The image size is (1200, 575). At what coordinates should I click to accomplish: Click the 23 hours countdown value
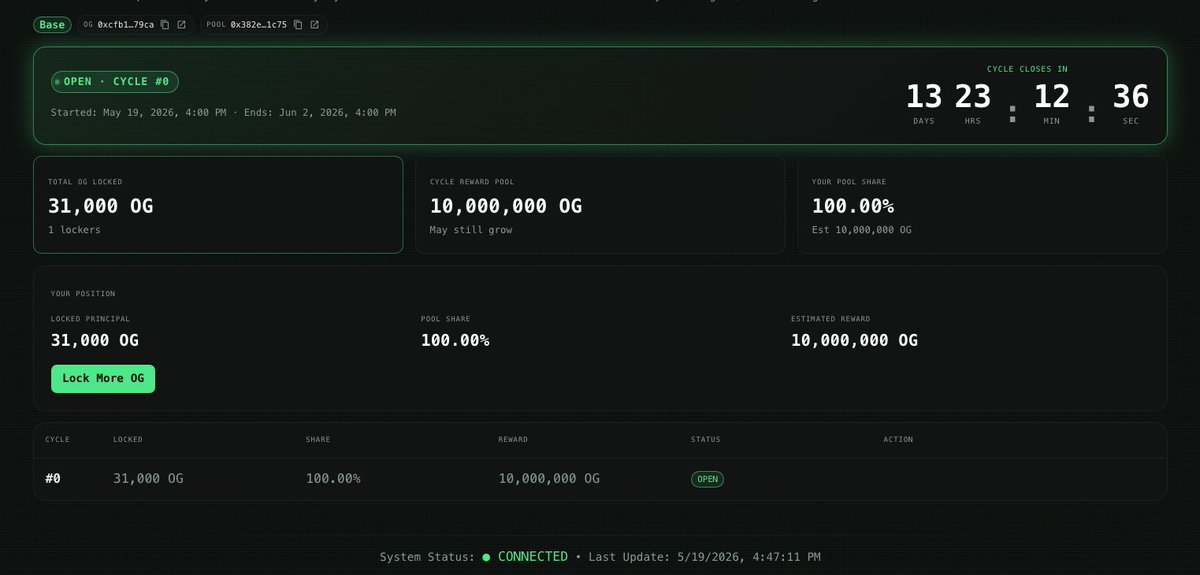pos(972,97)
